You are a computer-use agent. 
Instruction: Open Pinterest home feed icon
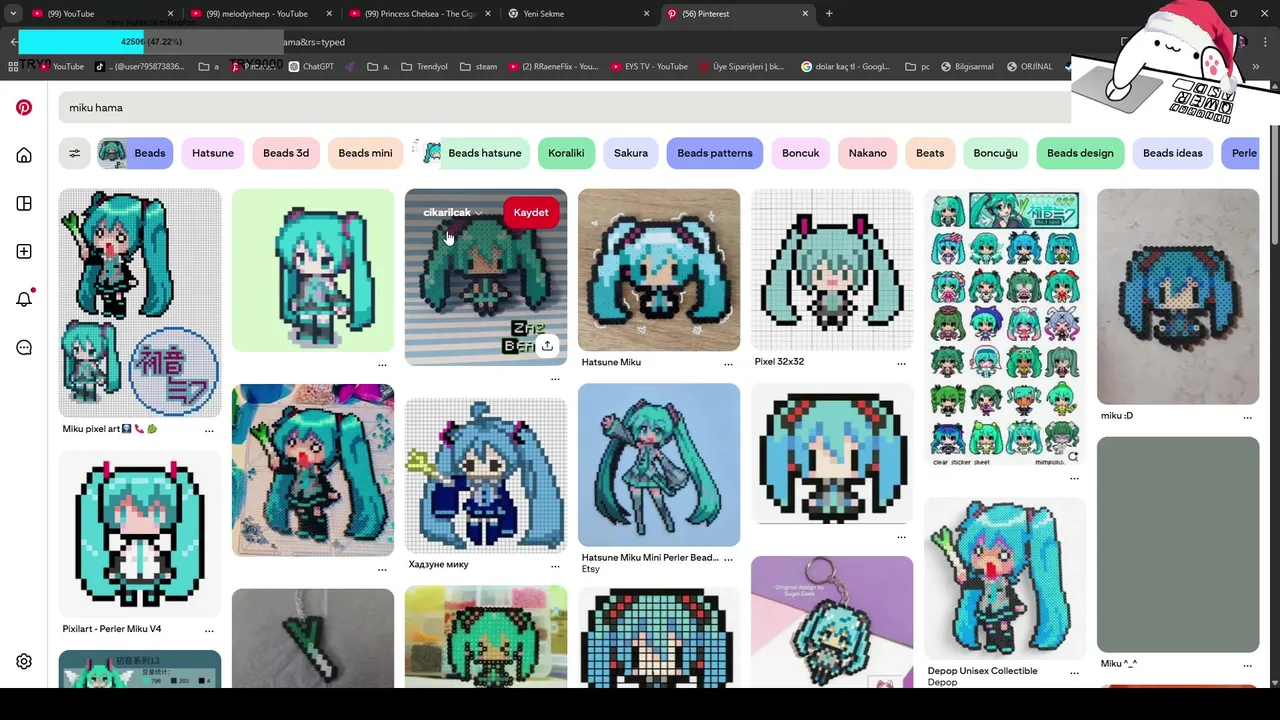pyautogui.click(x=24, y=155)
